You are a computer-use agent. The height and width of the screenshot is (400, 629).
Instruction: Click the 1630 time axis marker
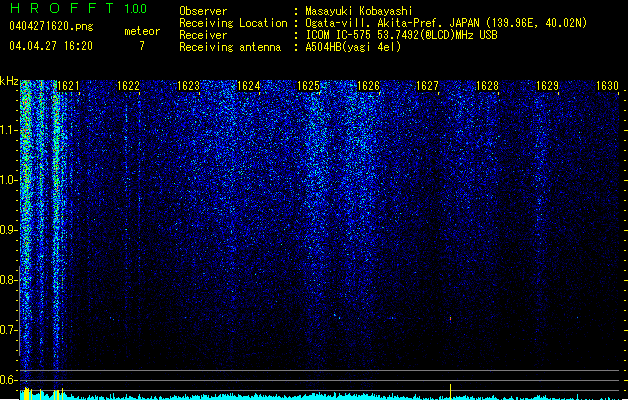tap(607, 86)
